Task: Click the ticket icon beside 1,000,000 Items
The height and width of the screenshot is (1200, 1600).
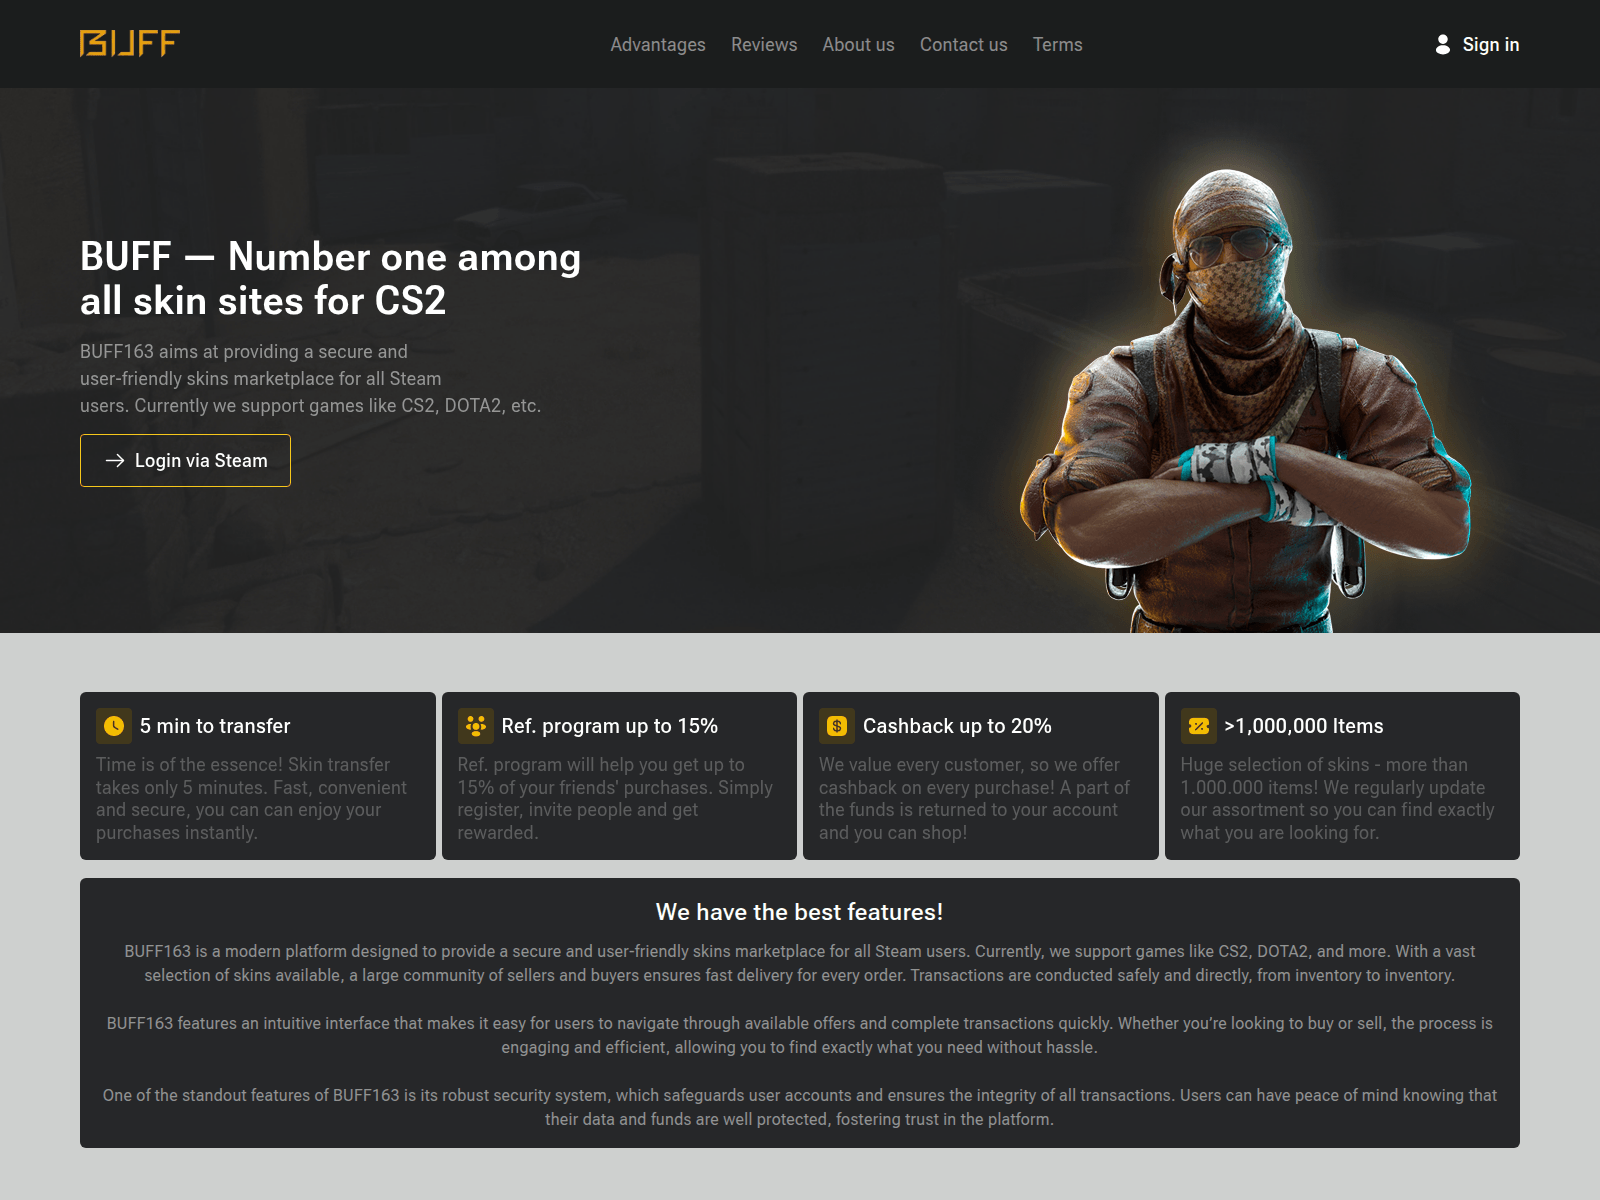Action: [x=1198, y=726]
